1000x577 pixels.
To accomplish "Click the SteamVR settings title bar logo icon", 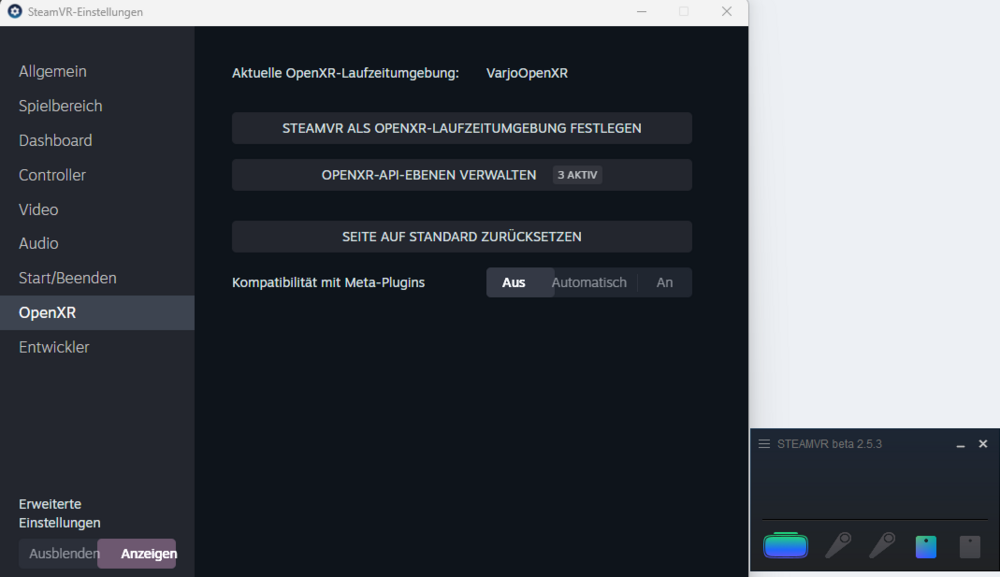I will tap(14, 11).
